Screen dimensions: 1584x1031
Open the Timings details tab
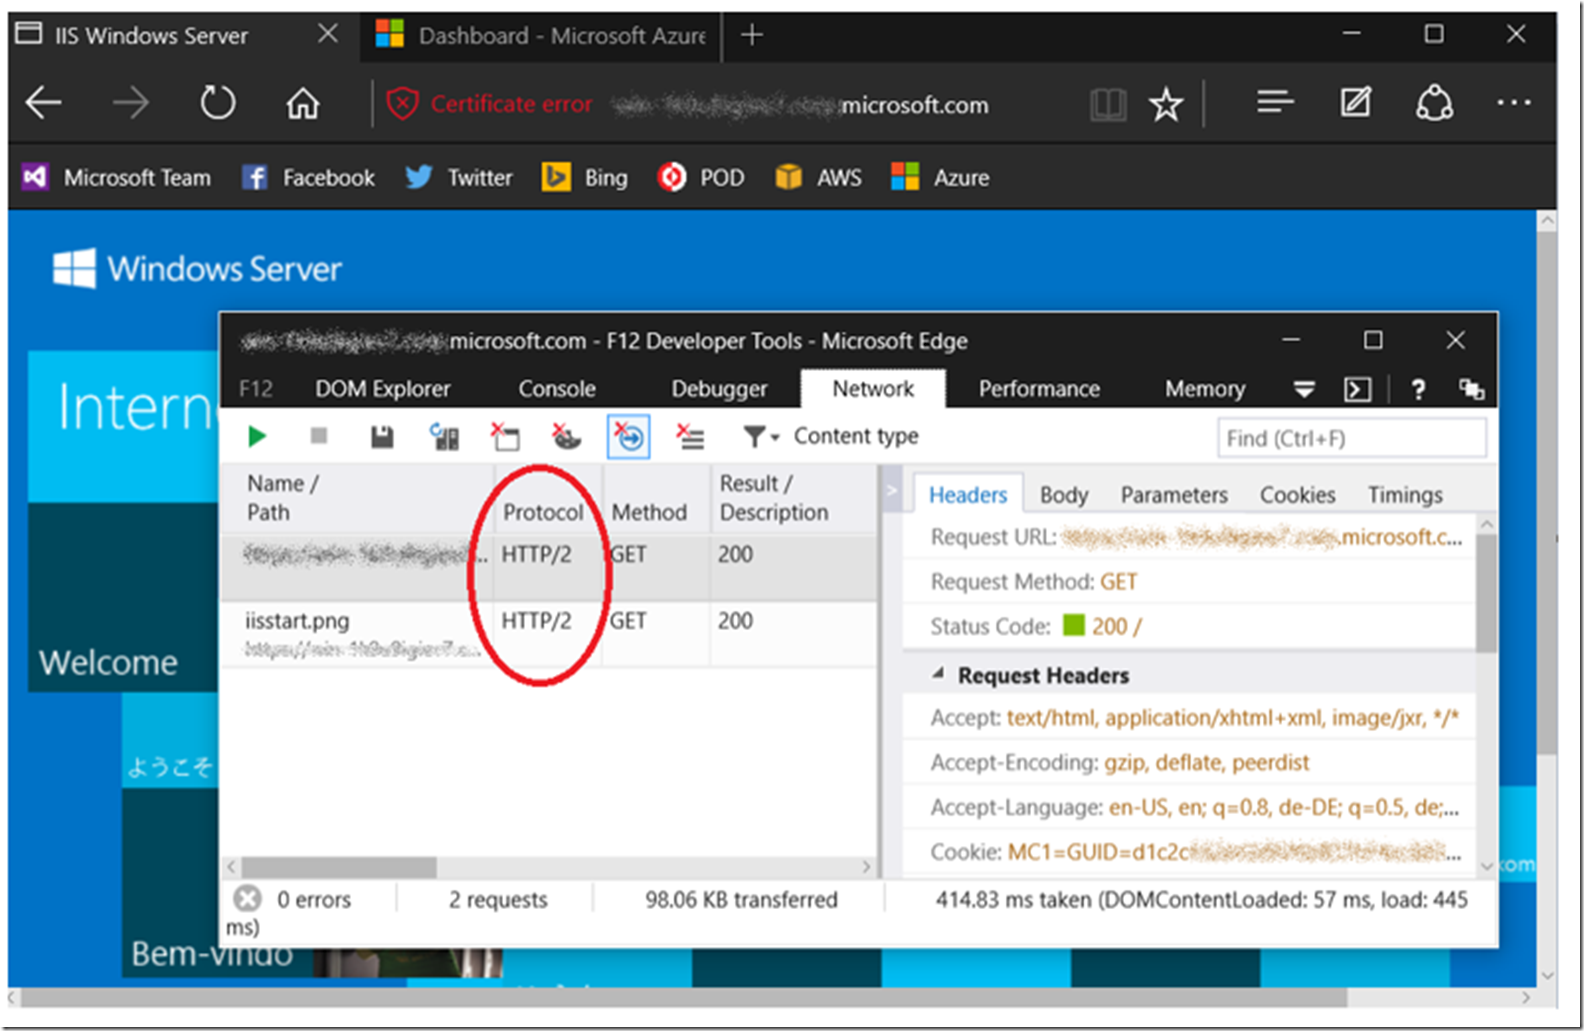coord(1405,495)
